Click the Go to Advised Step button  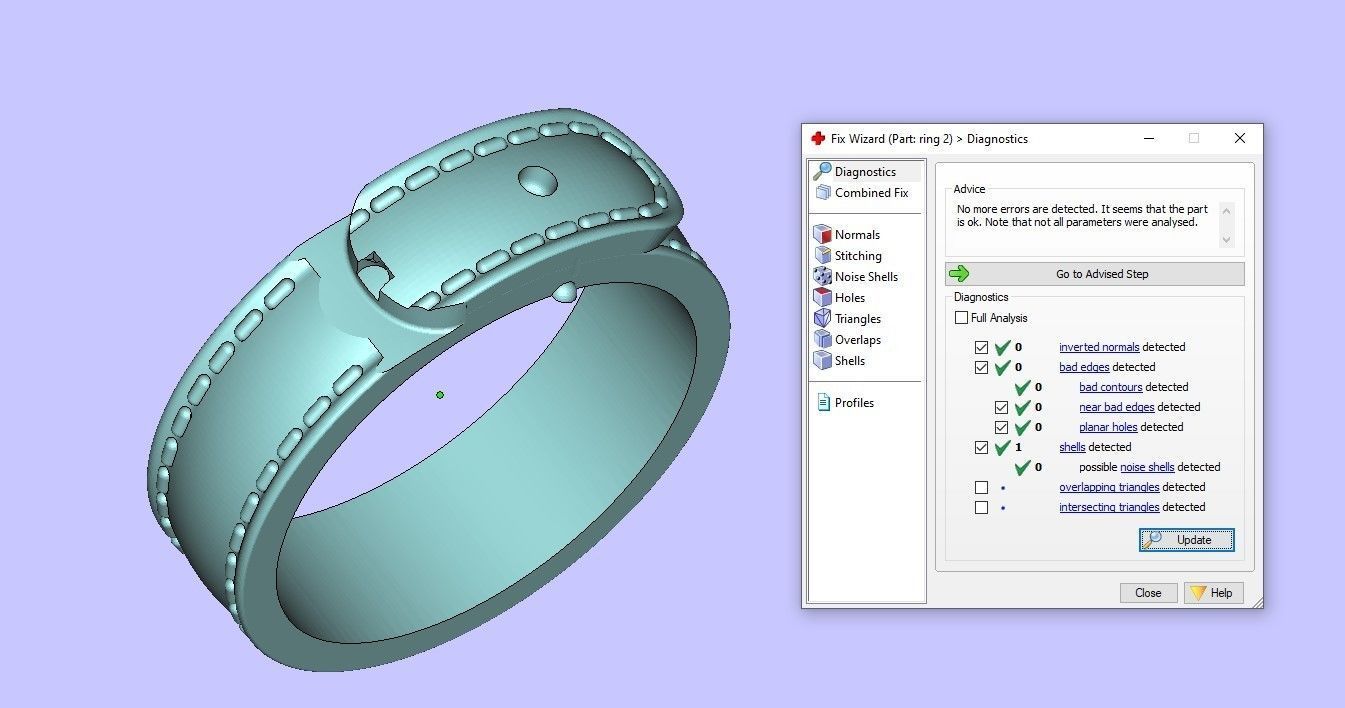[x=1095, y=274]
